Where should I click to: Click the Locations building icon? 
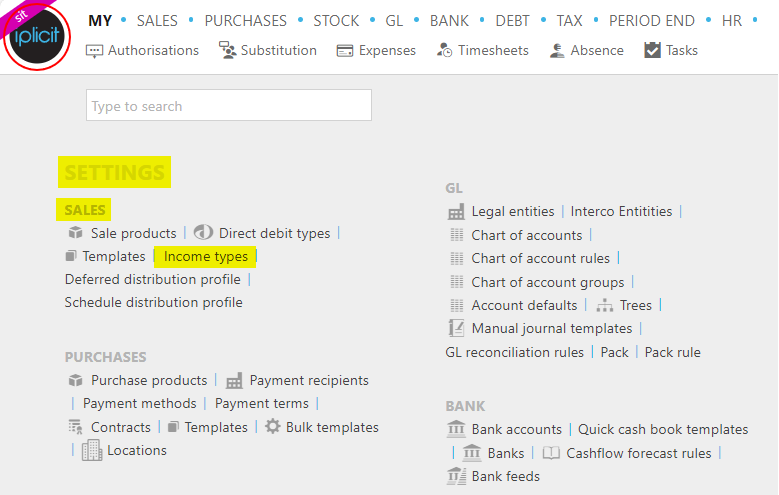[x=92, y=450]
